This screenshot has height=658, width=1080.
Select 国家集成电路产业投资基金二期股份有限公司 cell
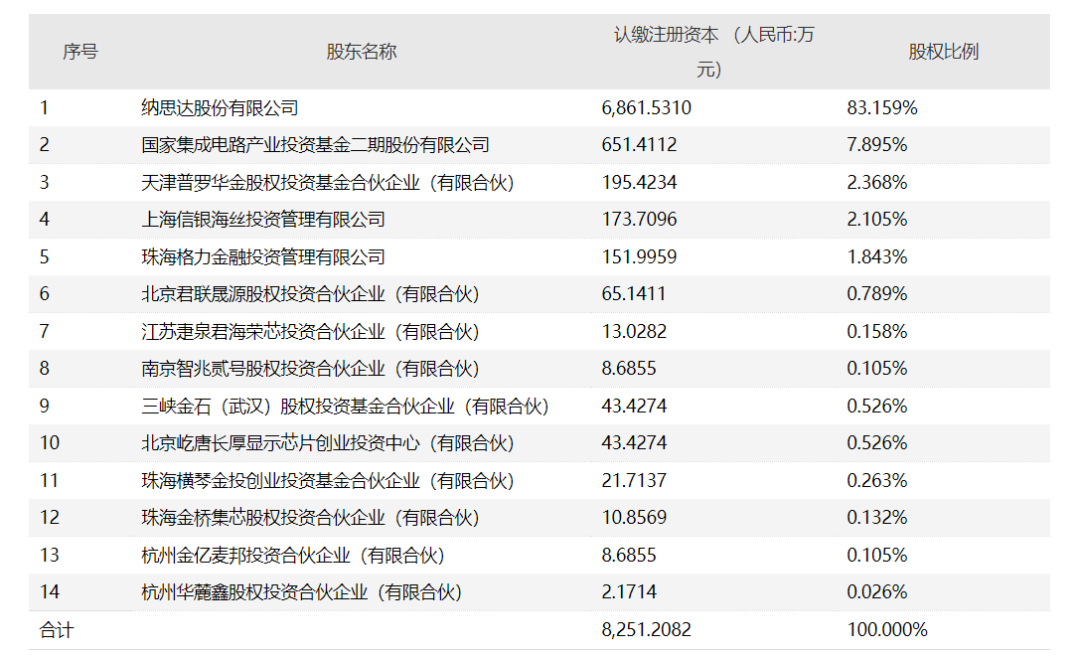(x=315, y=145)
